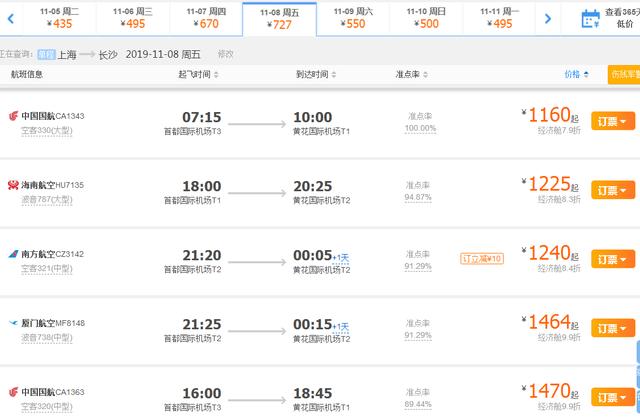Click the Air China logo for CA1343
Image resolution: width=640 pixels, height=417 pixels.
point(13,116)
